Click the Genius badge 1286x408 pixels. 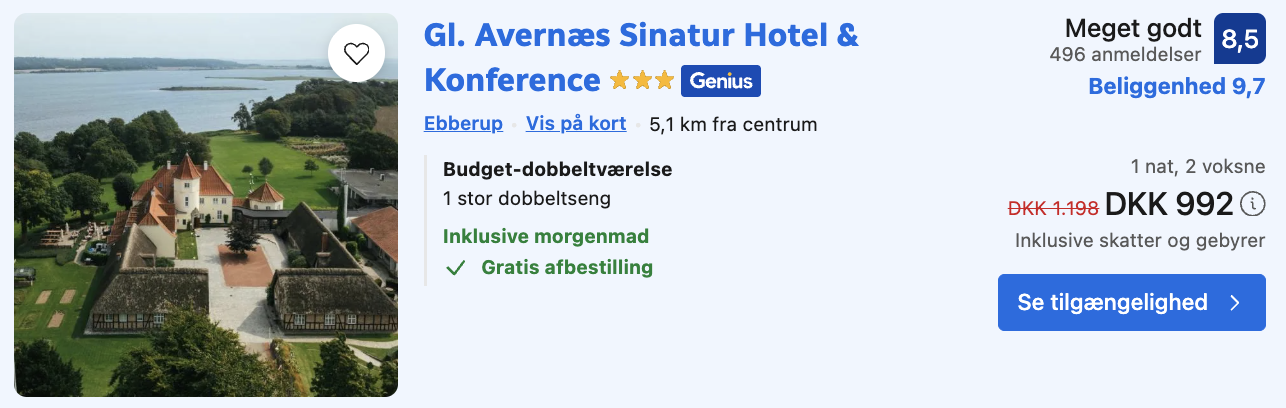(720, 81)
